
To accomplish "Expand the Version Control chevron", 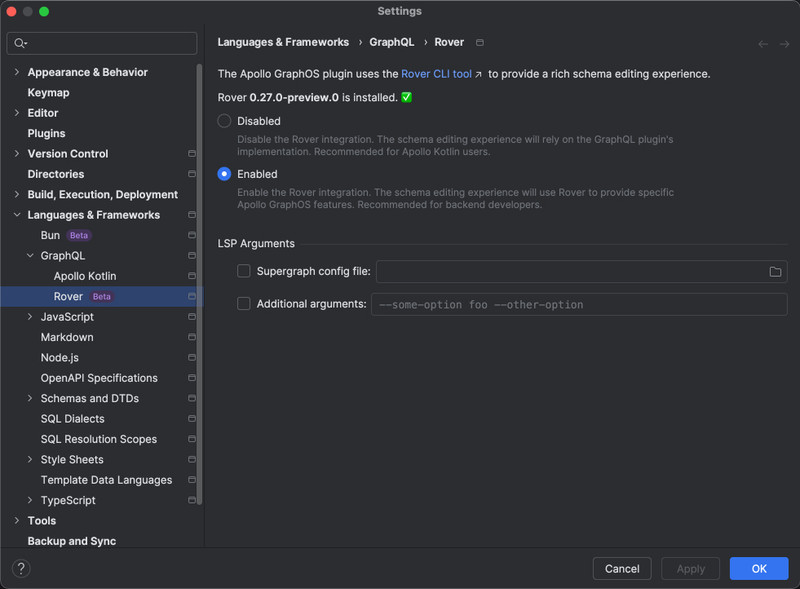I will coord(17,154).
